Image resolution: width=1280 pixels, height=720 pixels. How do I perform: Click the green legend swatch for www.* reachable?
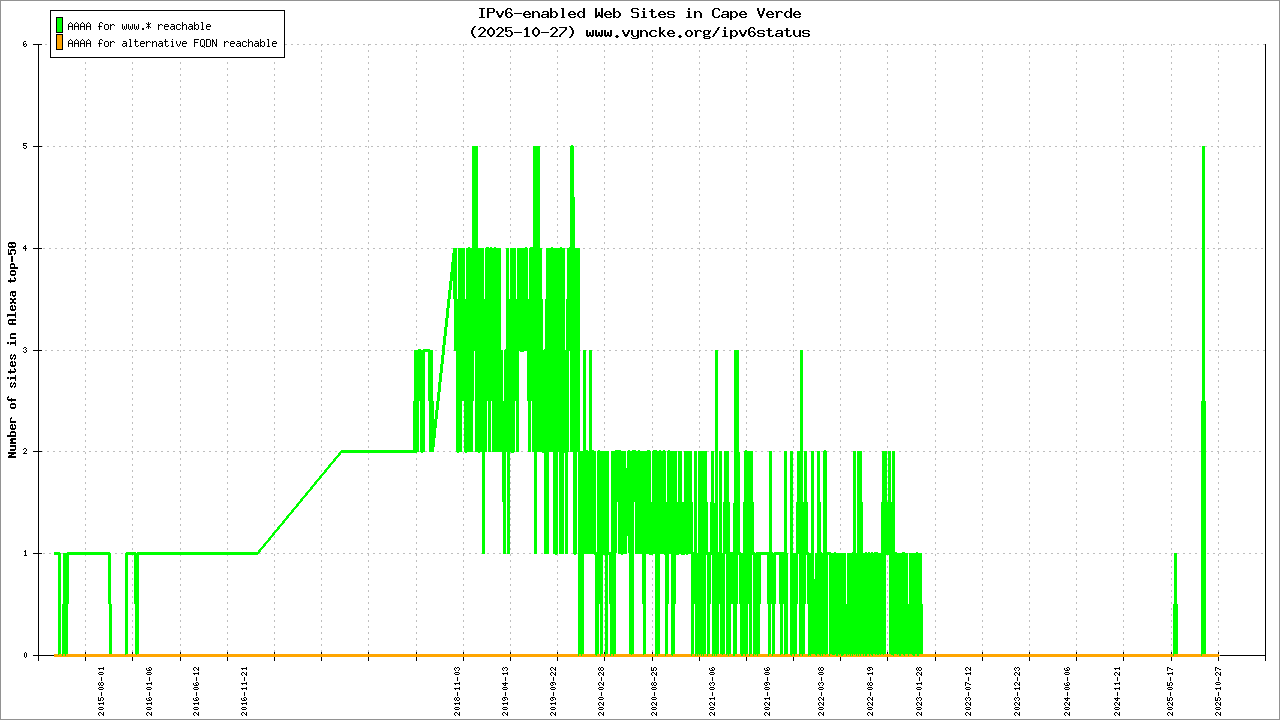[x=59, y=26]
